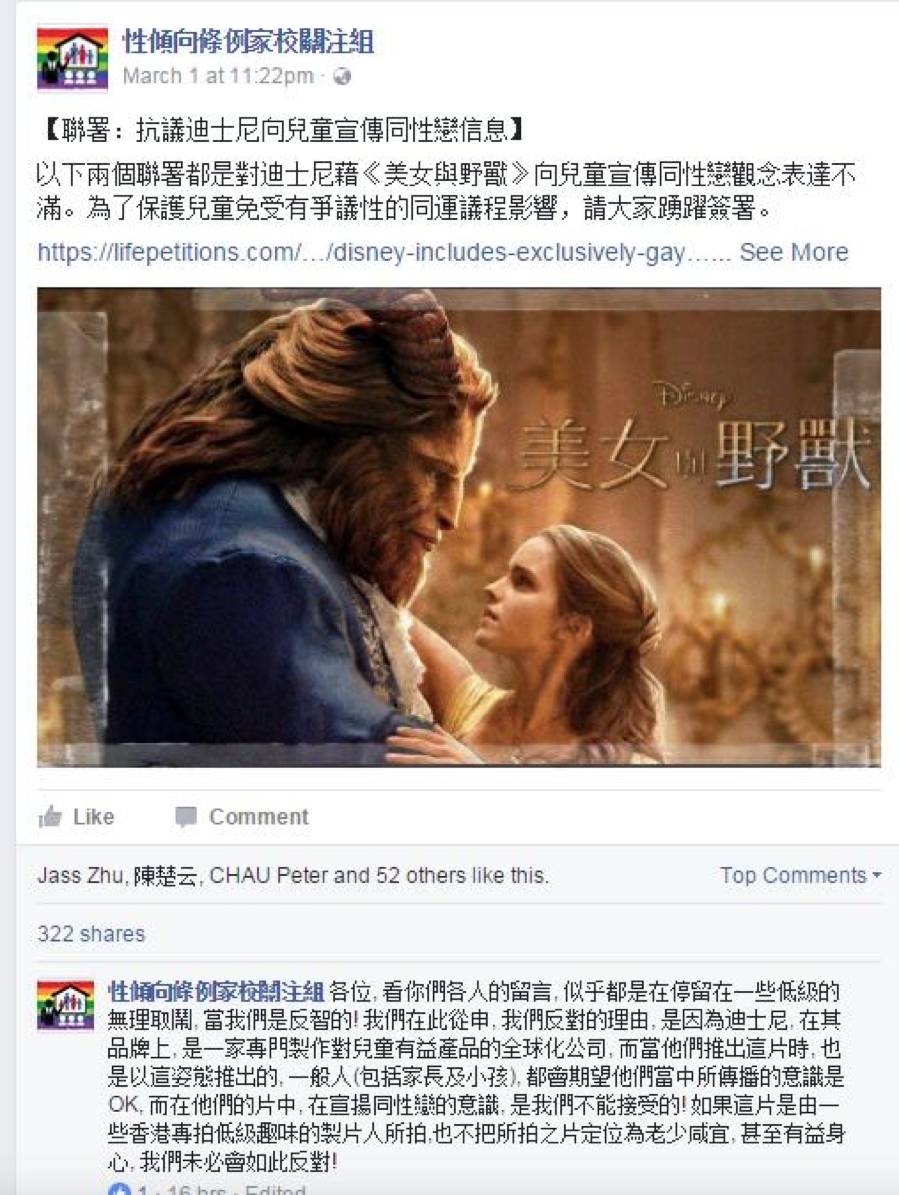This screenshot has width=899, height=1195.
Task: Click the commenter page name in comment
Action: tap(216, 992)
